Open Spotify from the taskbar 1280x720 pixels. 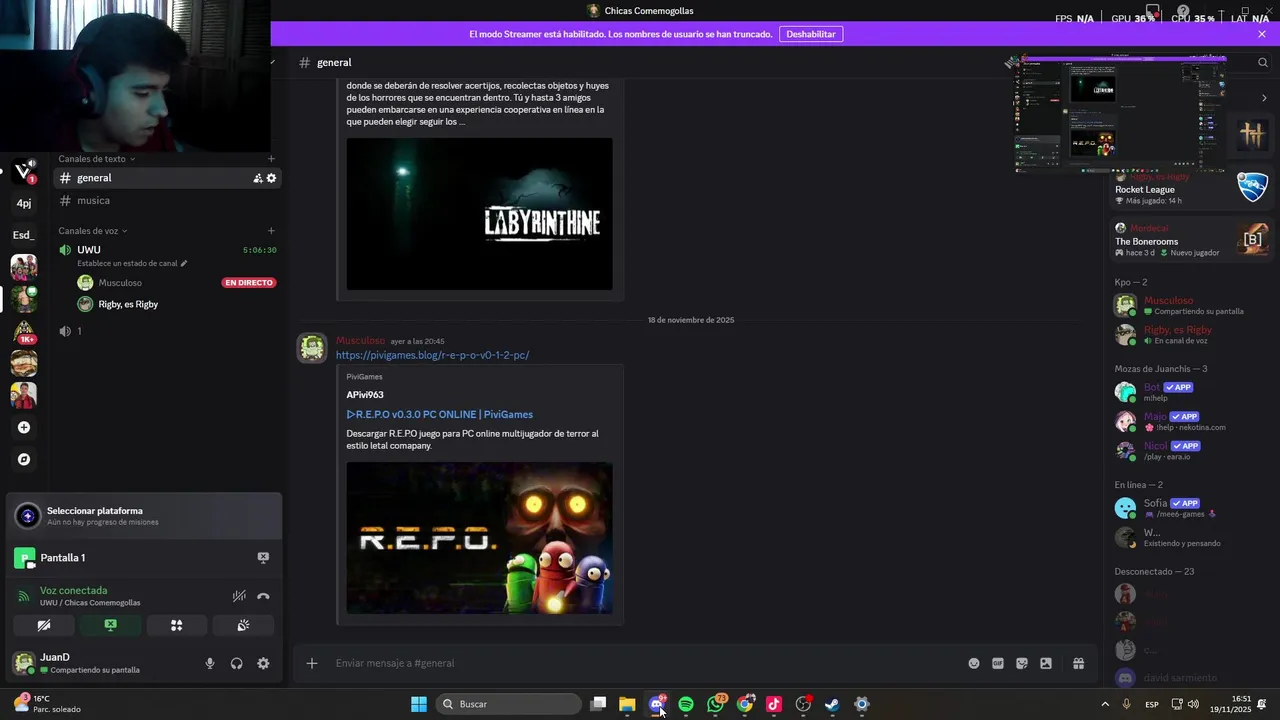click(686, 704)
